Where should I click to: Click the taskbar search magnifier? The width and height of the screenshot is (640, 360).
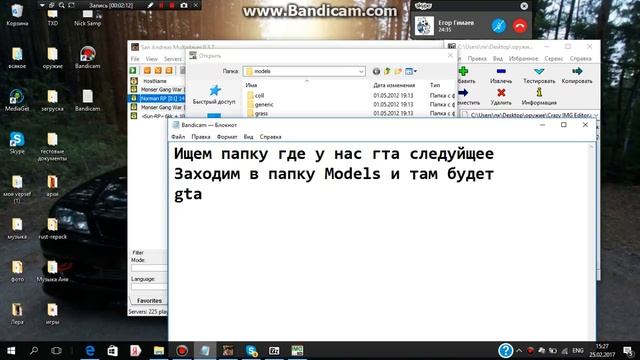[x=34, y=350]
